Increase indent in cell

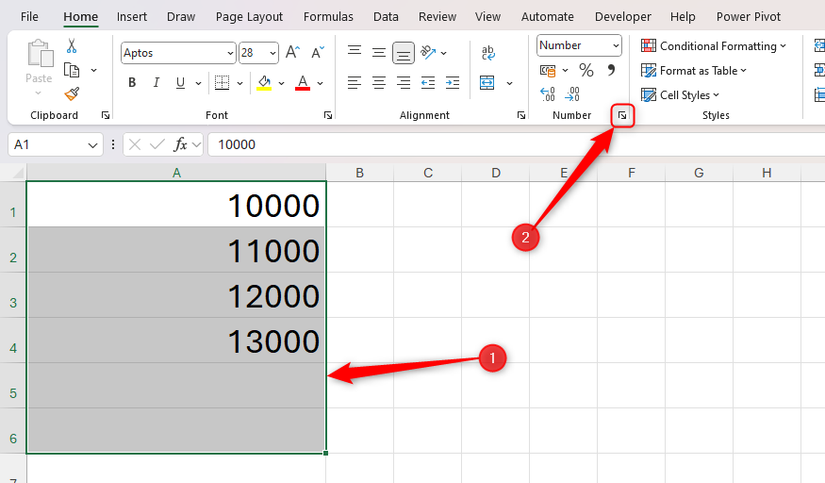tap(452, 83)
